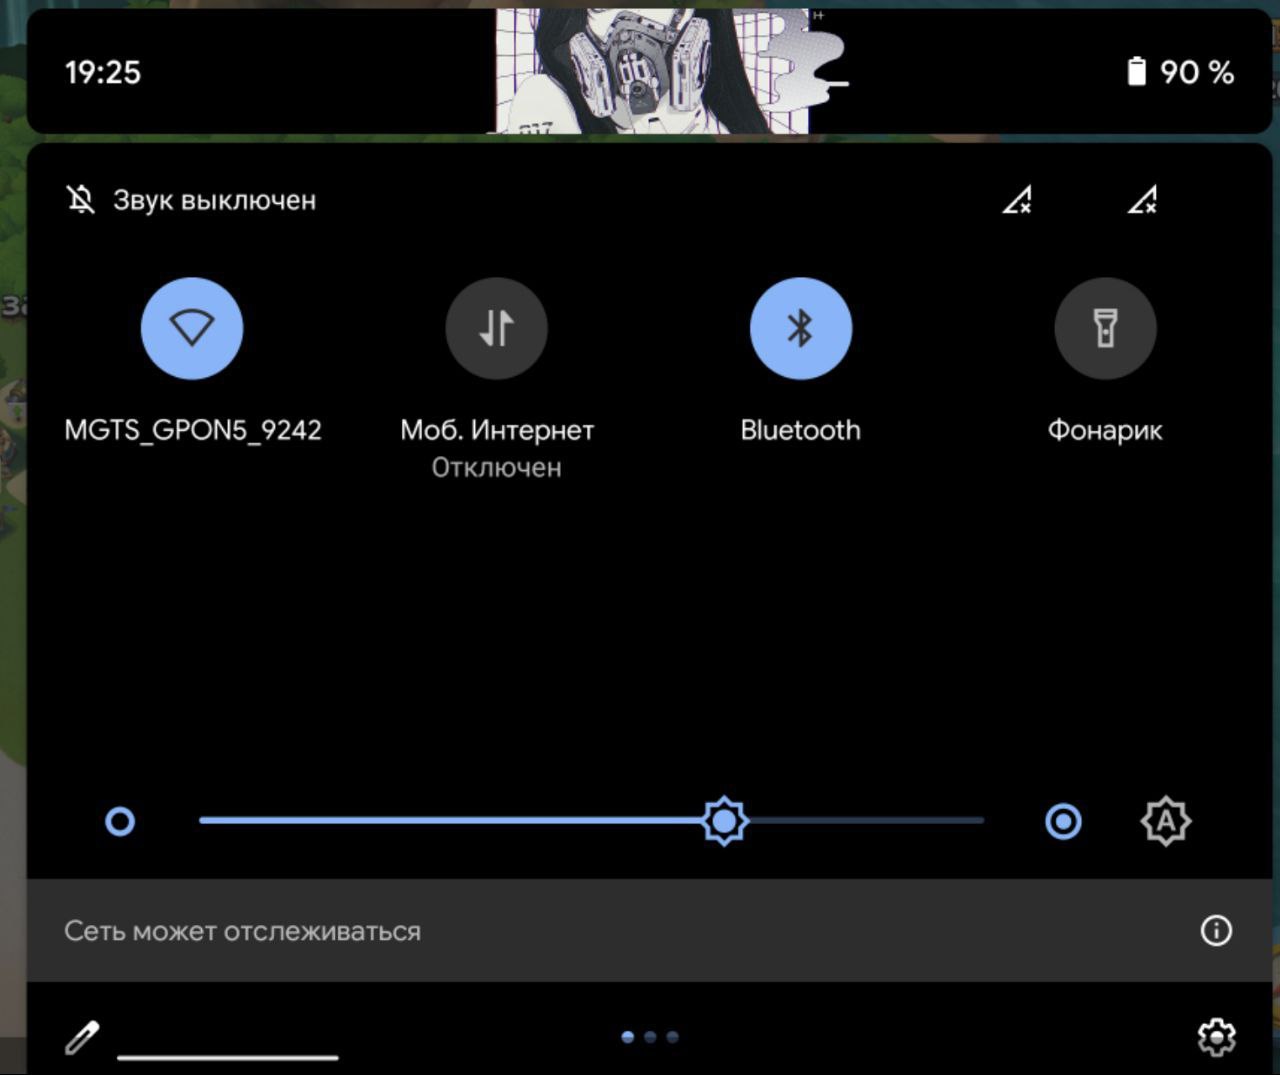Toggle the Wi-Fi tile MGTS_GPON5_9242
Viewport: 1280px width, 1075px height.
click(x=192, y=328)
